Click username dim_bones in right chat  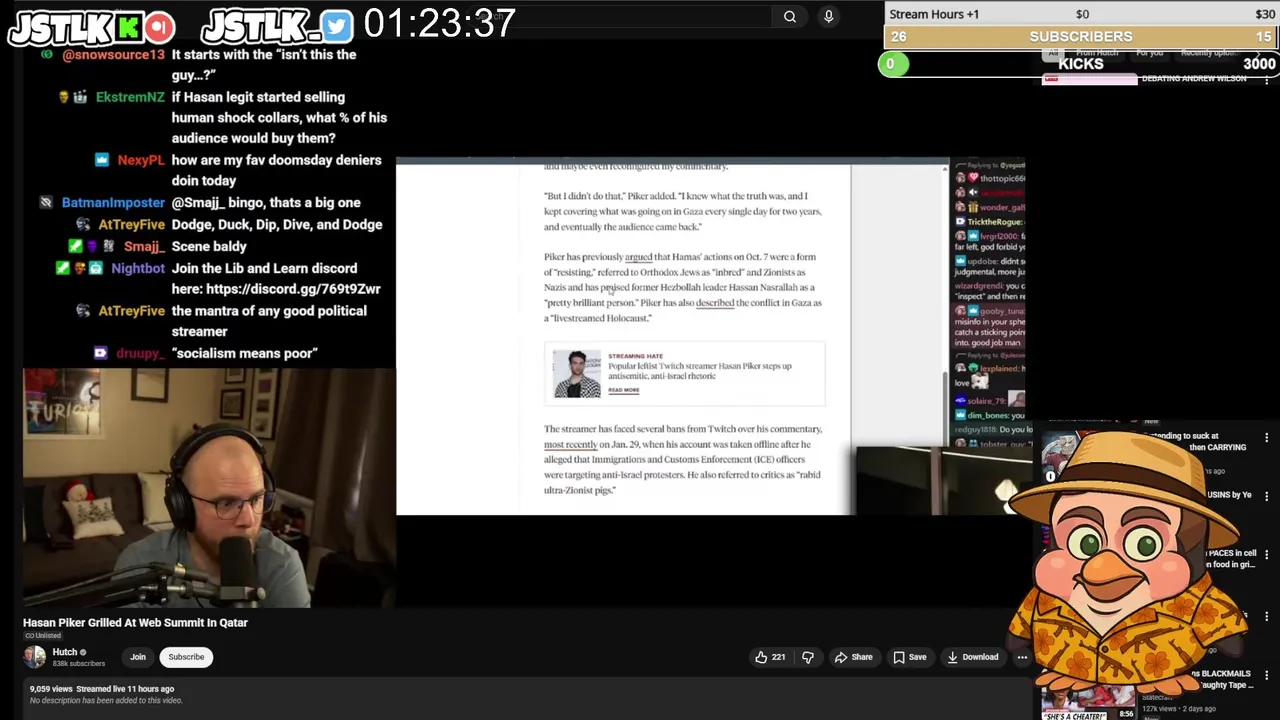coord(989,415)
